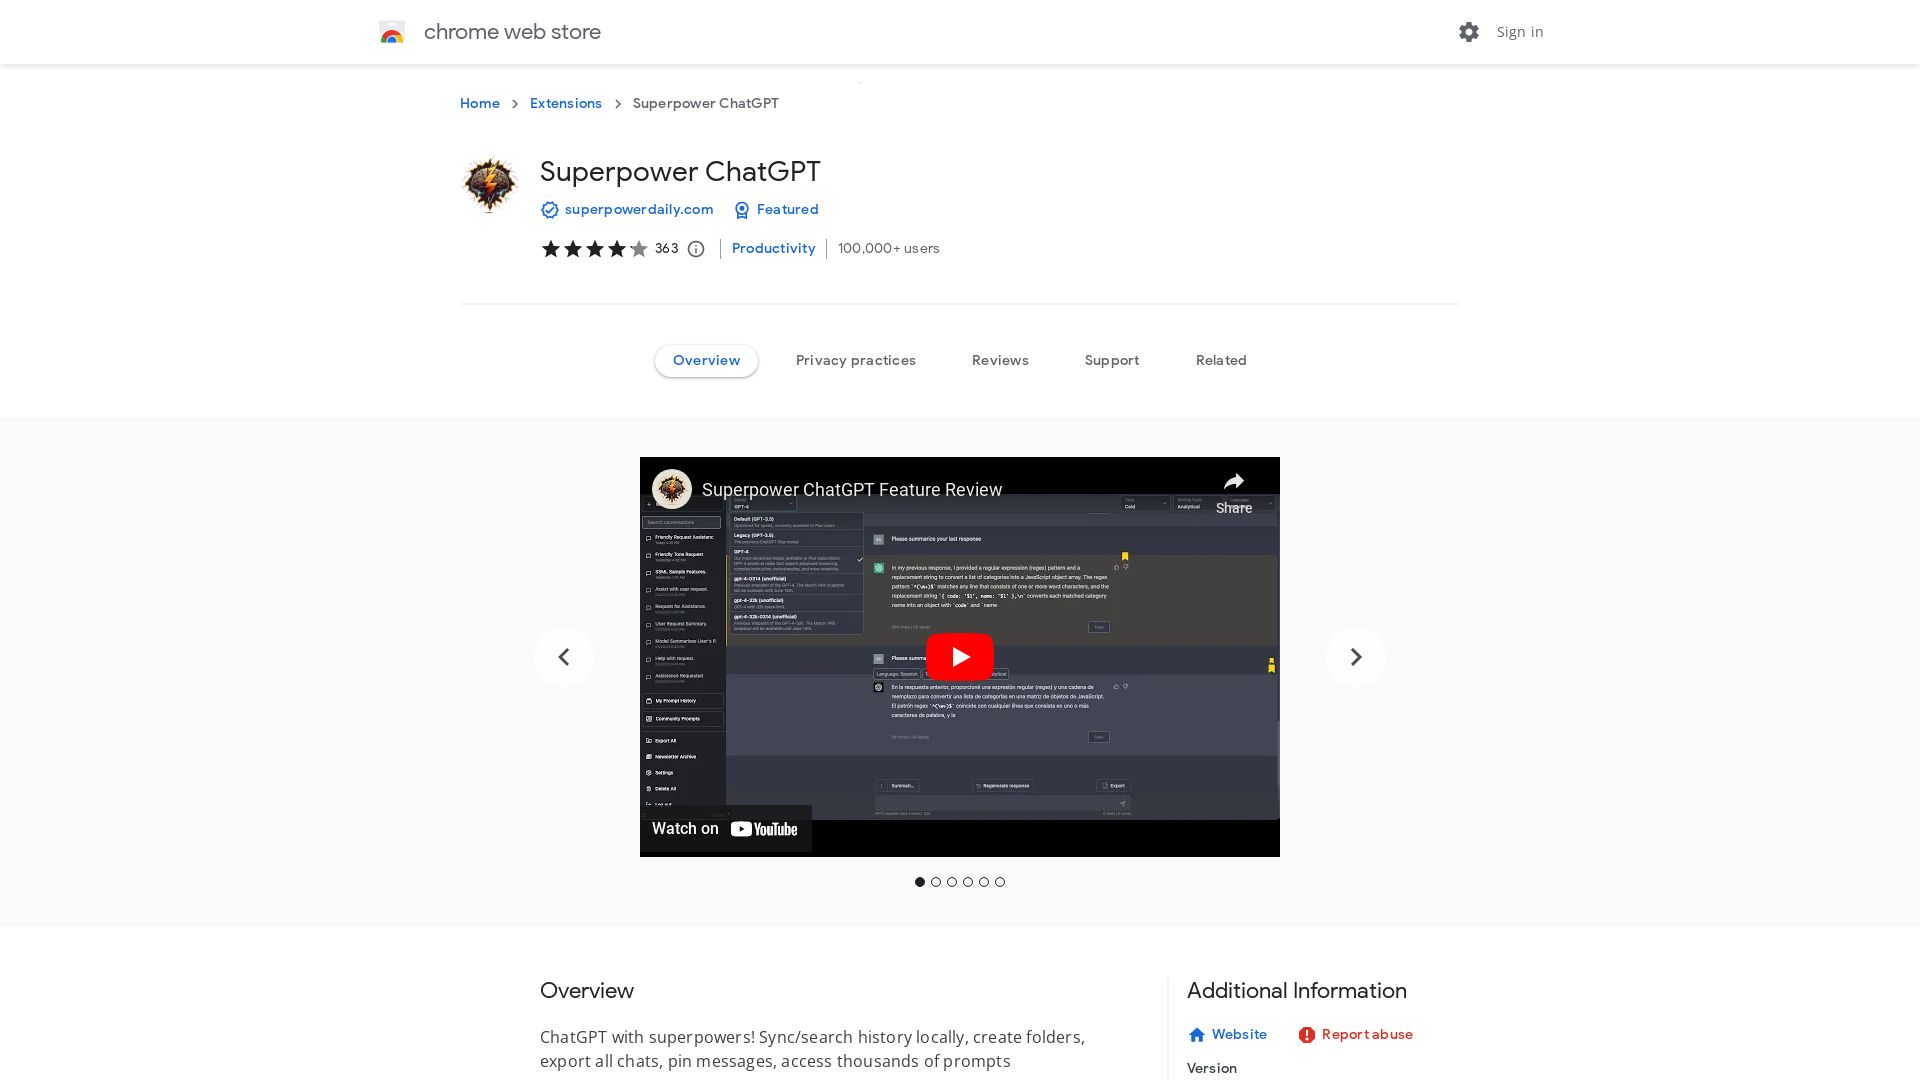Go to next carousel slide arrow

tap(1355, 656)
